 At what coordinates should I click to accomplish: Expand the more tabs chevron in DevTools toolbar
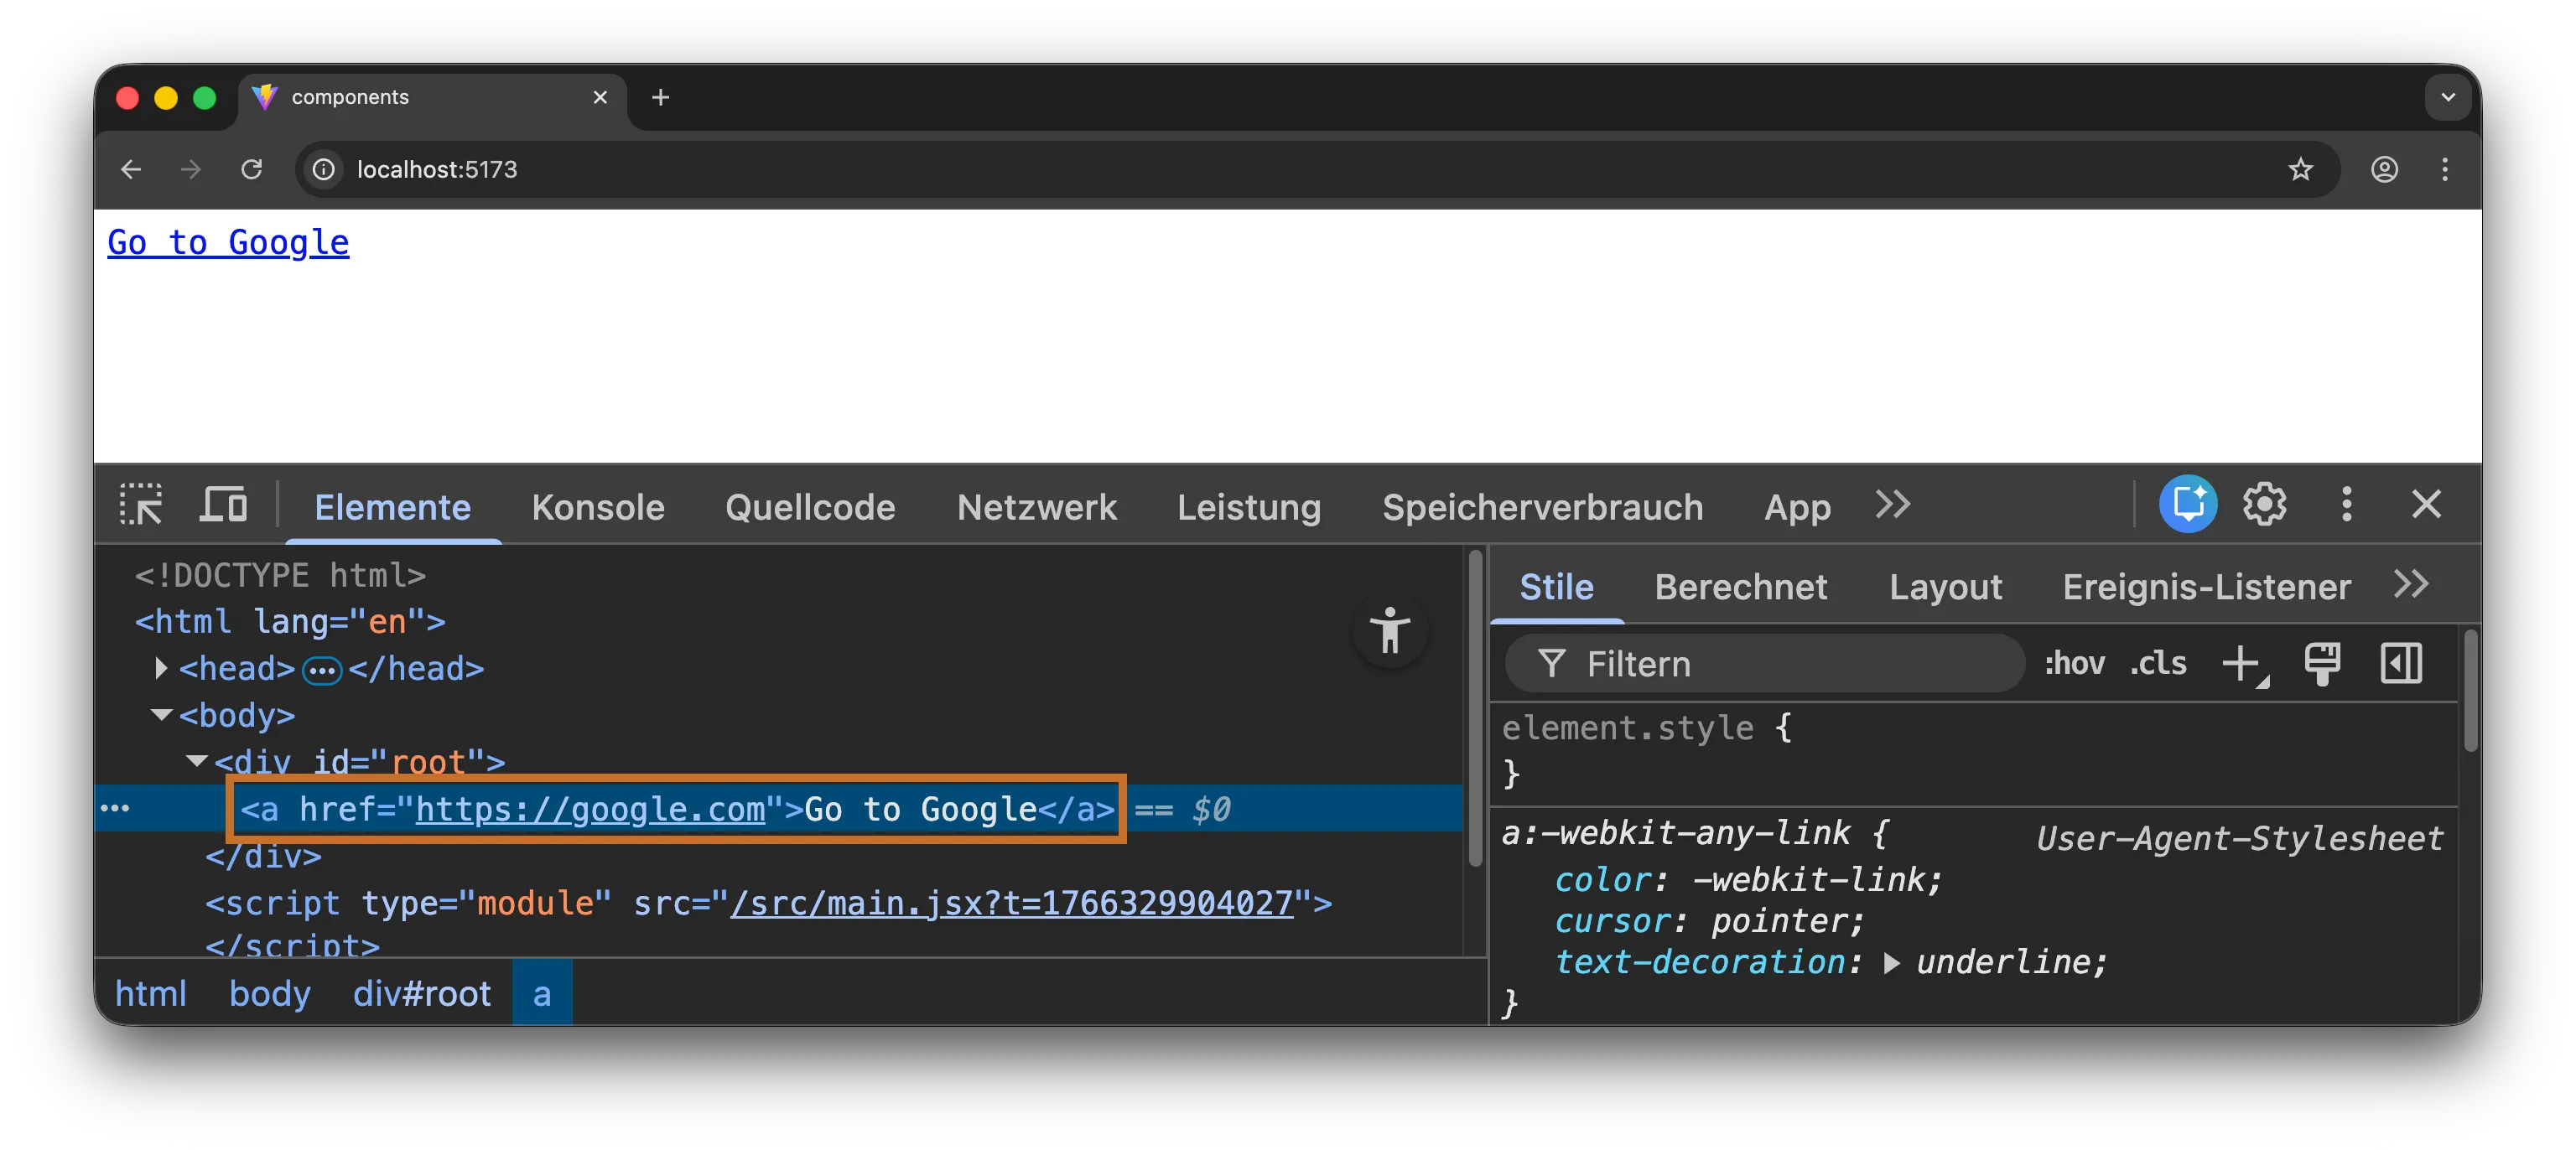click(x=1891, y=505)
